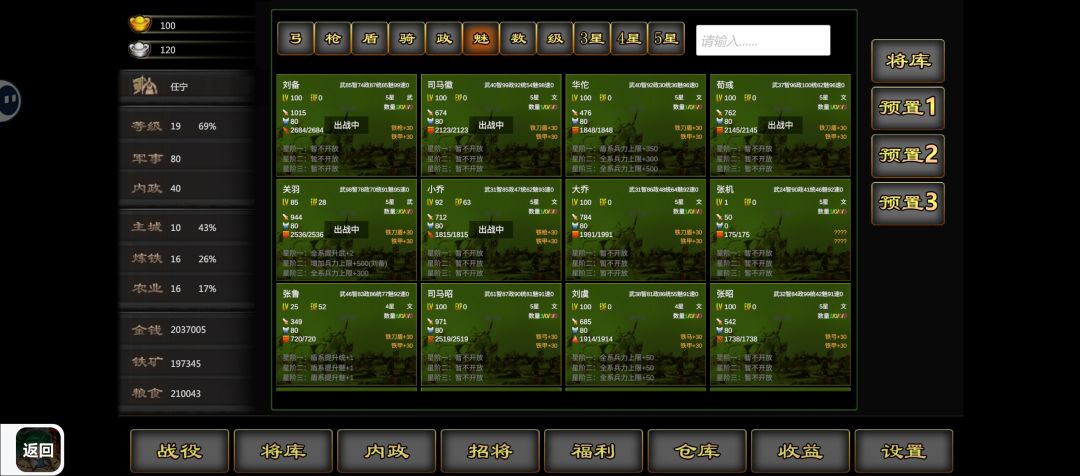Click the 任宁 player avatar icon
Viewport: 1080px width, 476px height.
click(145, 87)
